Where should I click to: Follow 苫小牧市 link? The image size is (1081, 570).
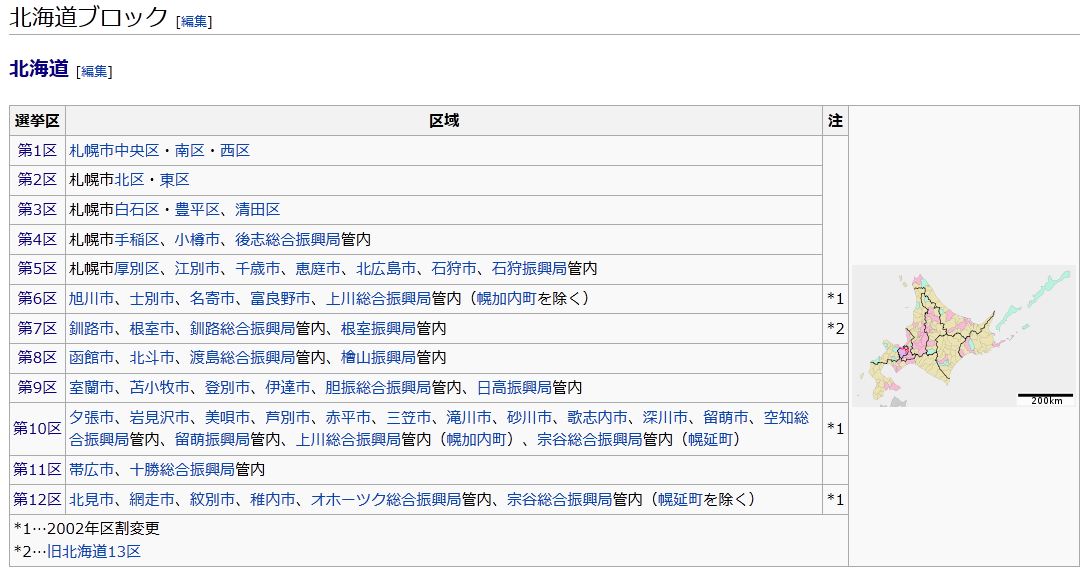point(160,387)
